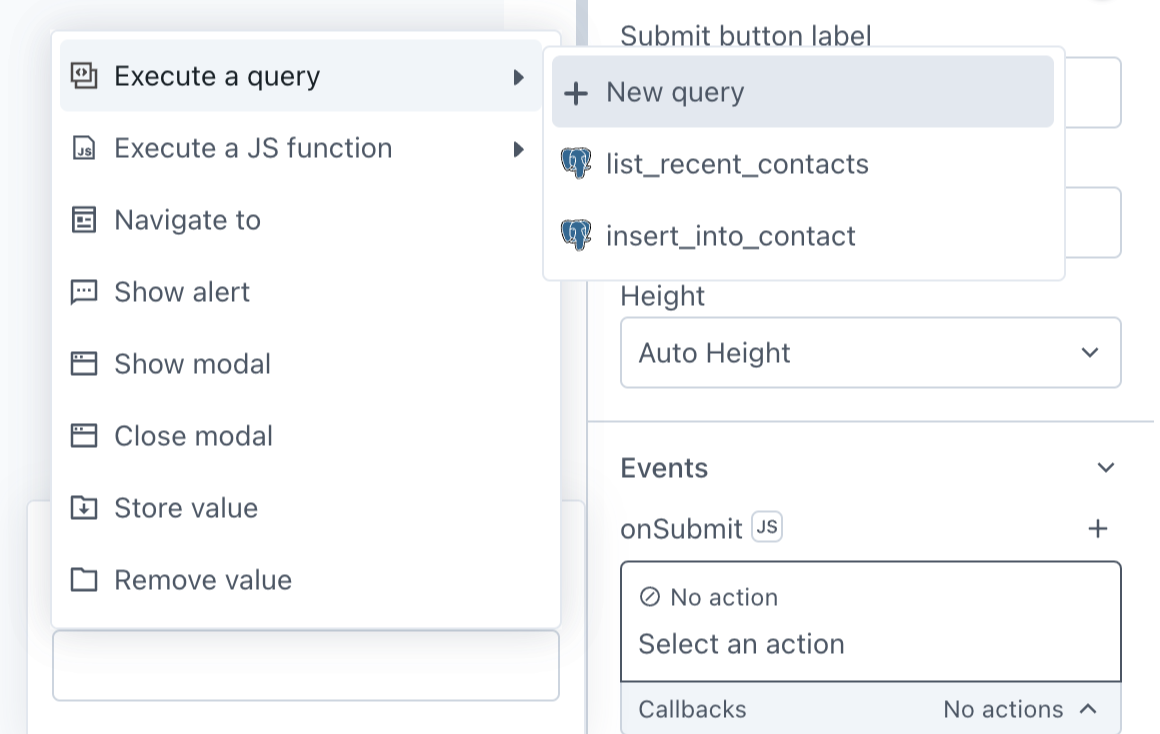
Task: Click the empty input field below Remove value
Action: (x=305, y=665)
